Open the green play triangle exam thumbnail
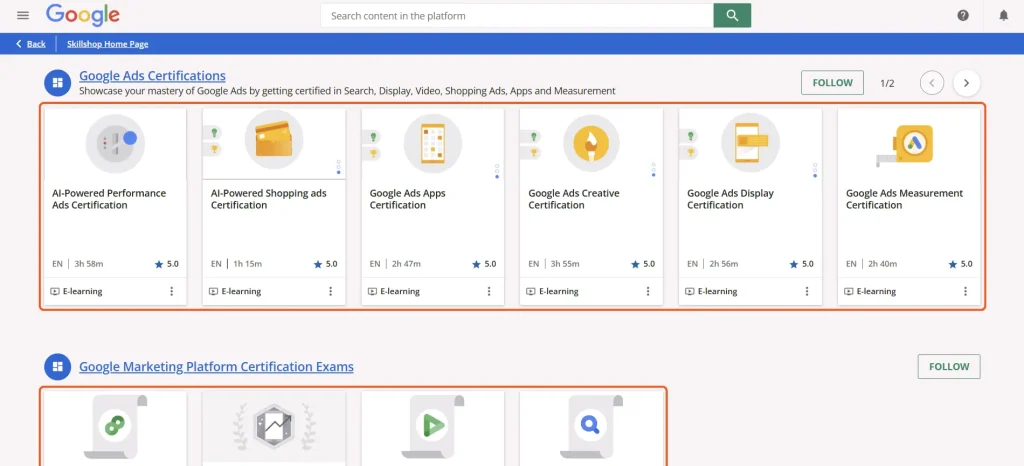This screenshot has height=466, width=1024. pyautogui.click(x=432, y=427)
